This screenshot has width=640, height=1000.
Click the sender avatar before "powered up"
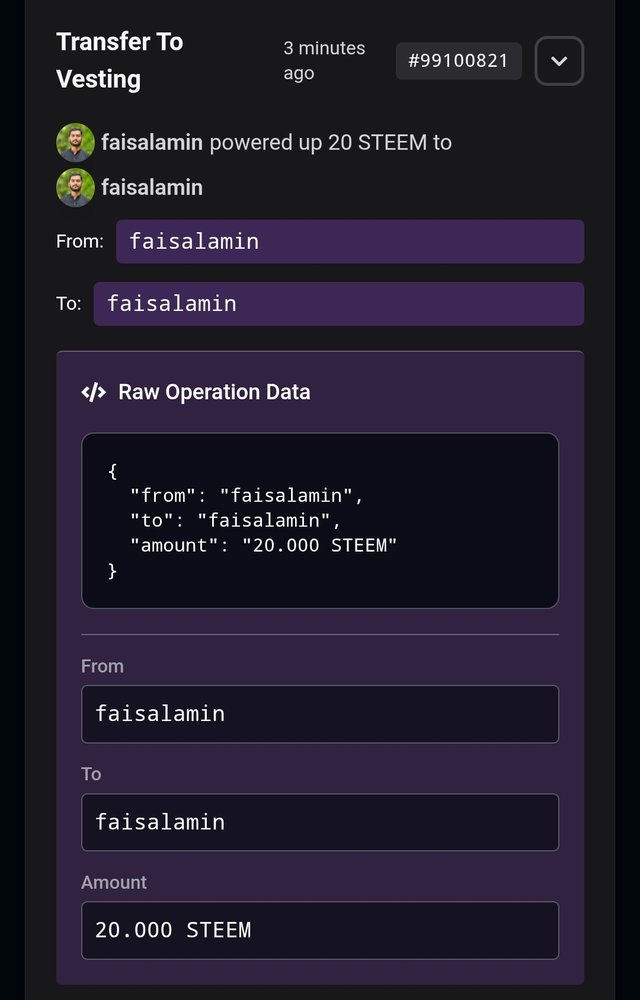[x=75, y=143]
